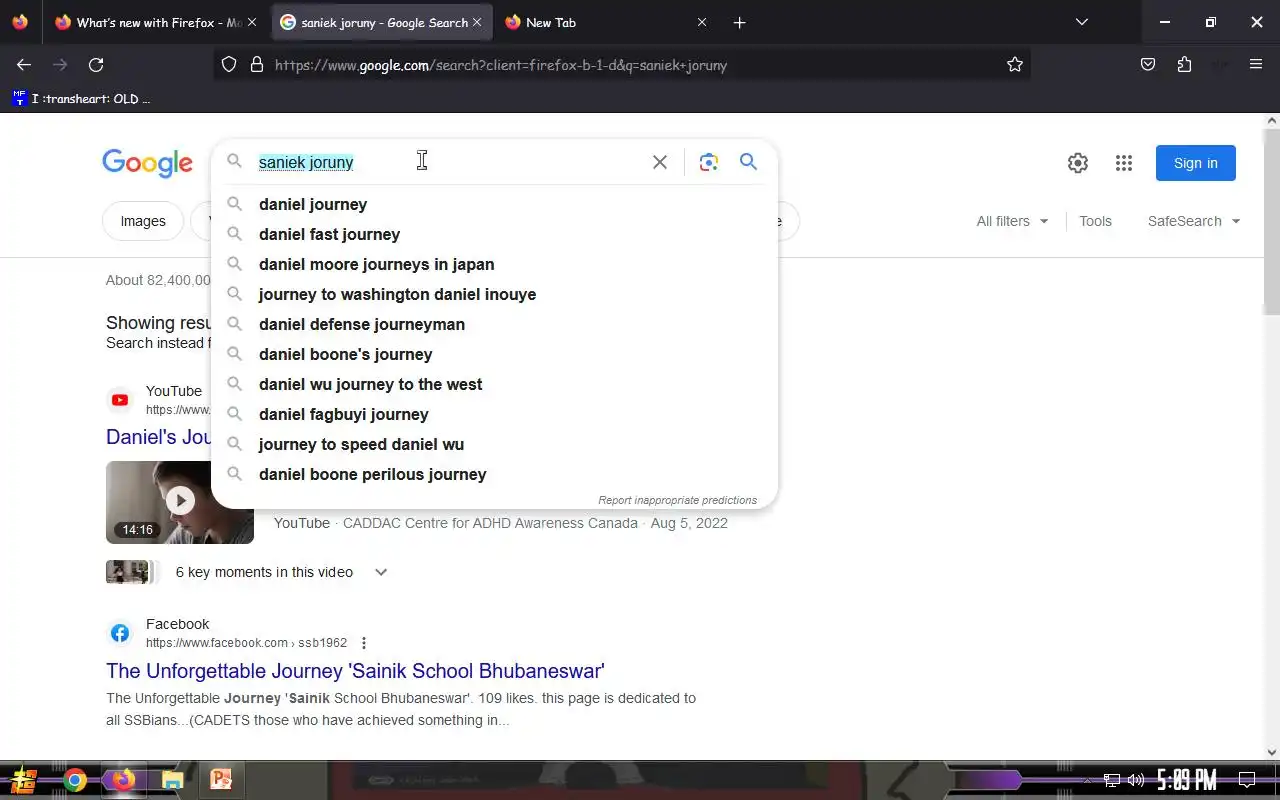Expand 6 key moments in this video
The width and height of the screenshot is (1280, 800).
point(381,572)
